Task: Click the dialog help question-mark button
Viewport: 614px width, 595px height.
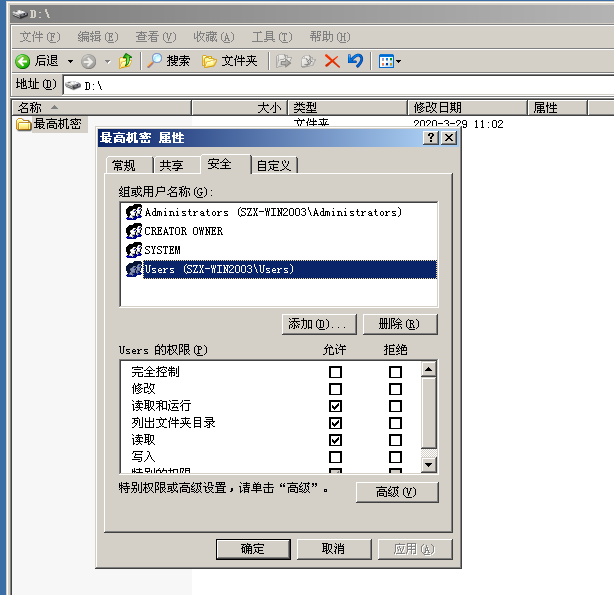Action: click(x=431, y=138)
